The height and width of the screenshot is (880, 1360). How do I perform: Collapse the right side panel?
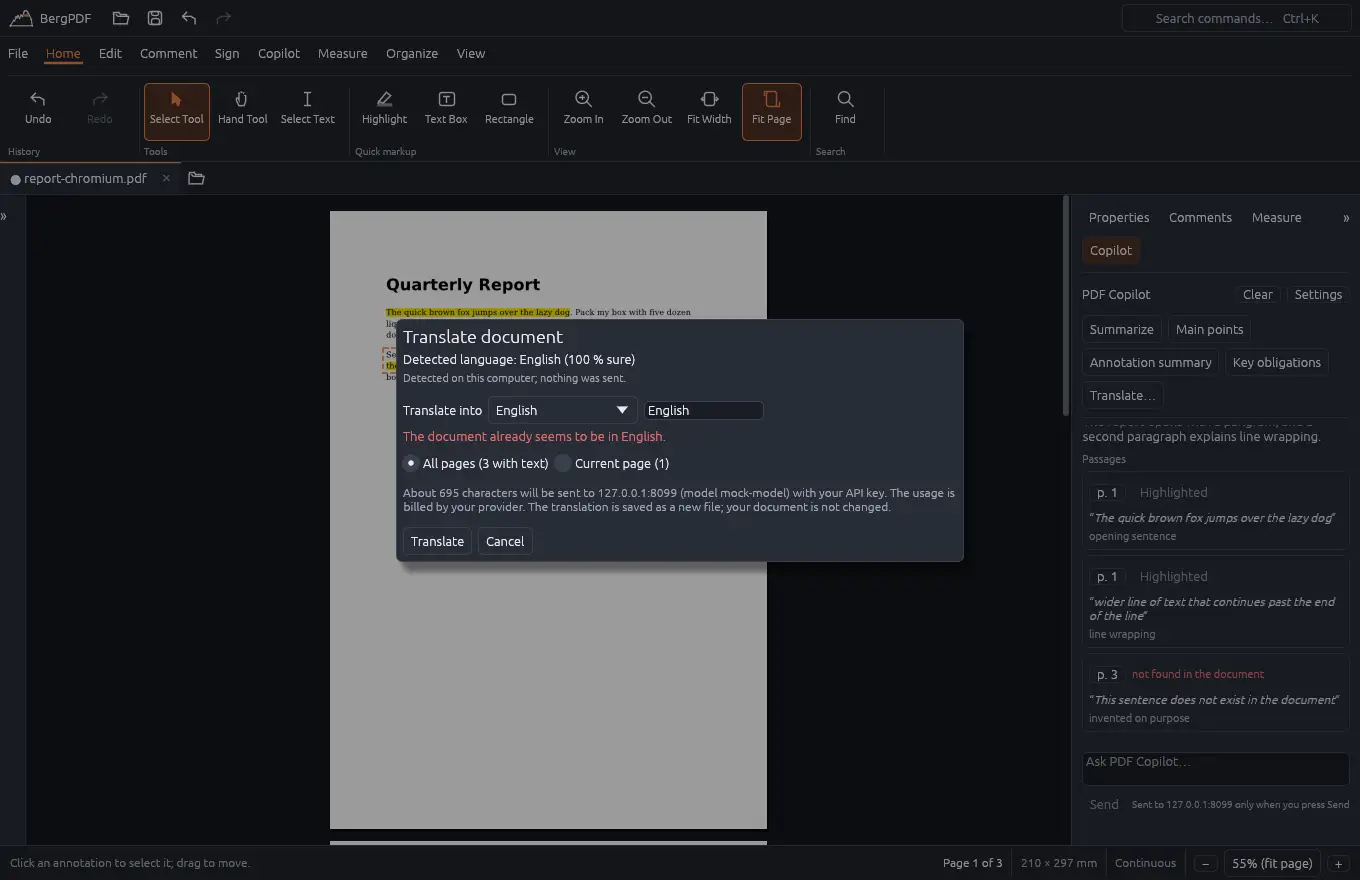tap(1346, 217)
